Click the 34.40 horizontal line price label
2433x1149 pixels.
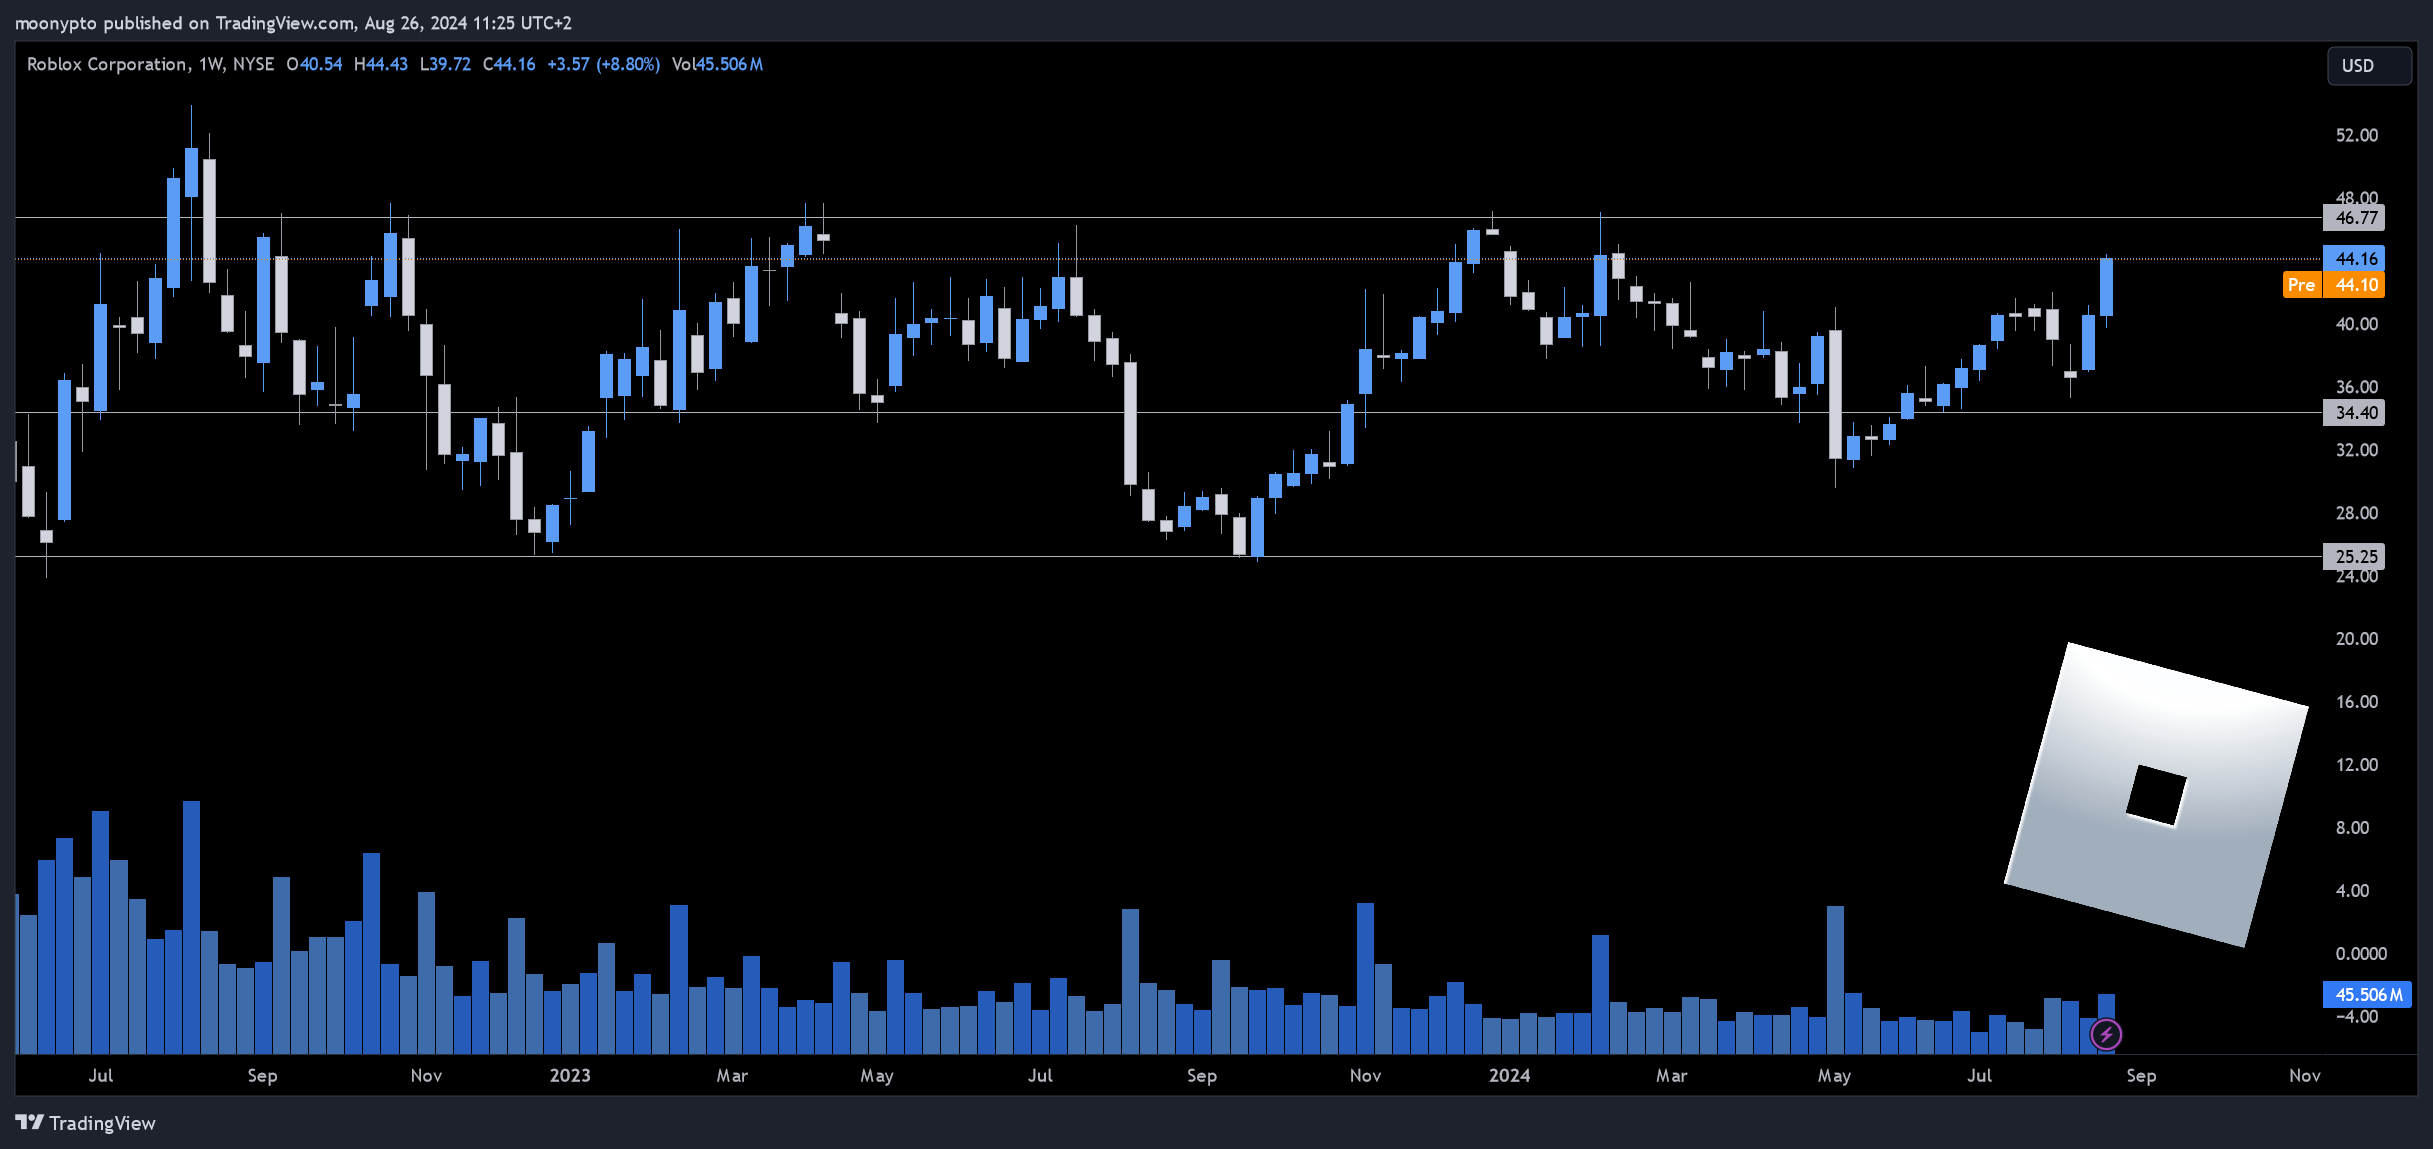pos(2354,413)
